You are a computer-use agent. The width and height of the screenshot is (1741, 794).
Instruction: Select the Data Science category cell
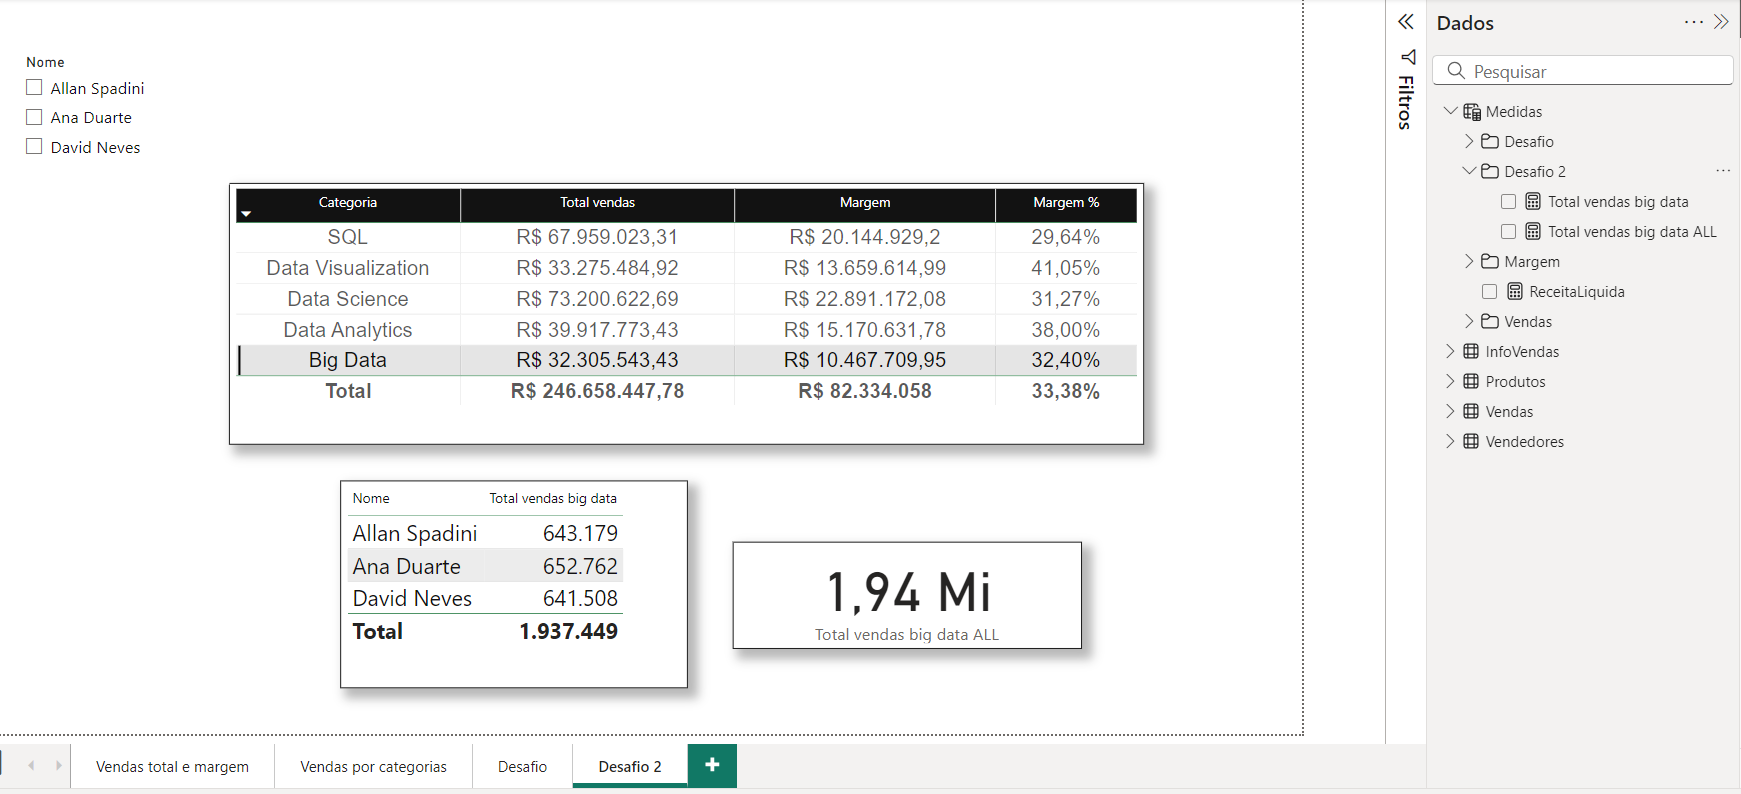coord(348,299)
